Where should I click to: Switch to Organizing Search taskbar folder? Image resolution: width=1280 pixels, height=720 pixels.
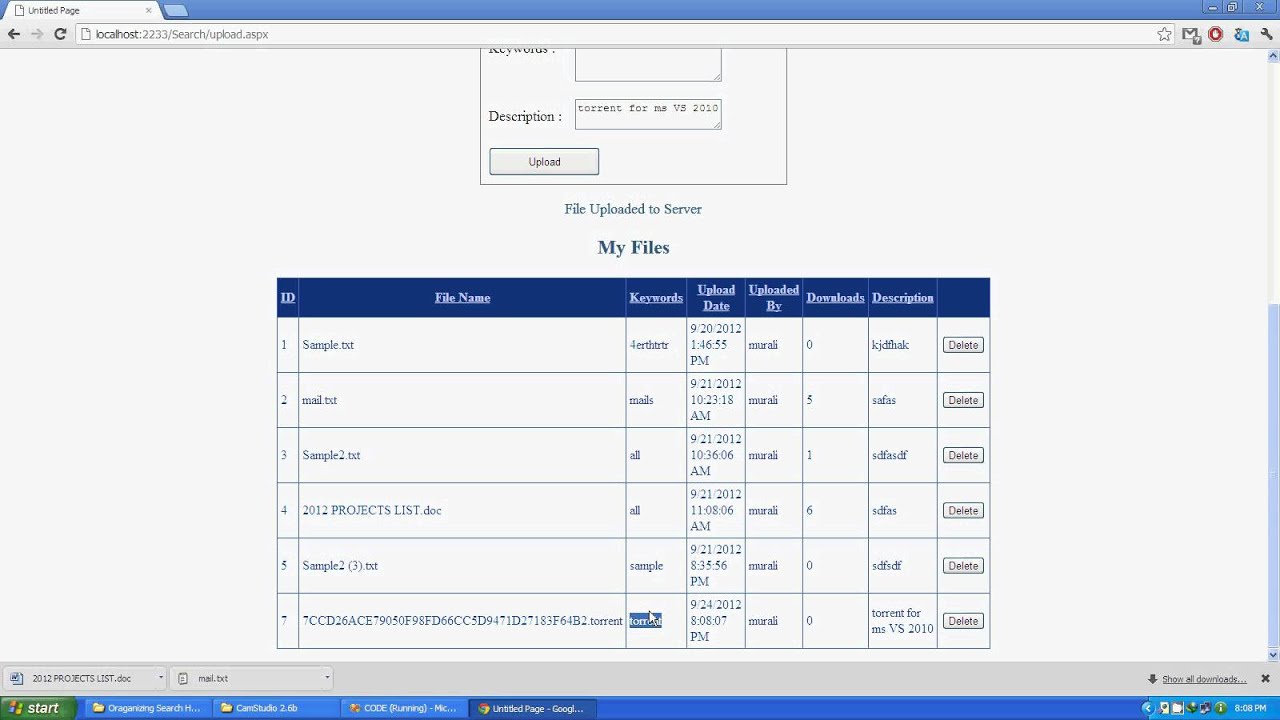(147, 708)
